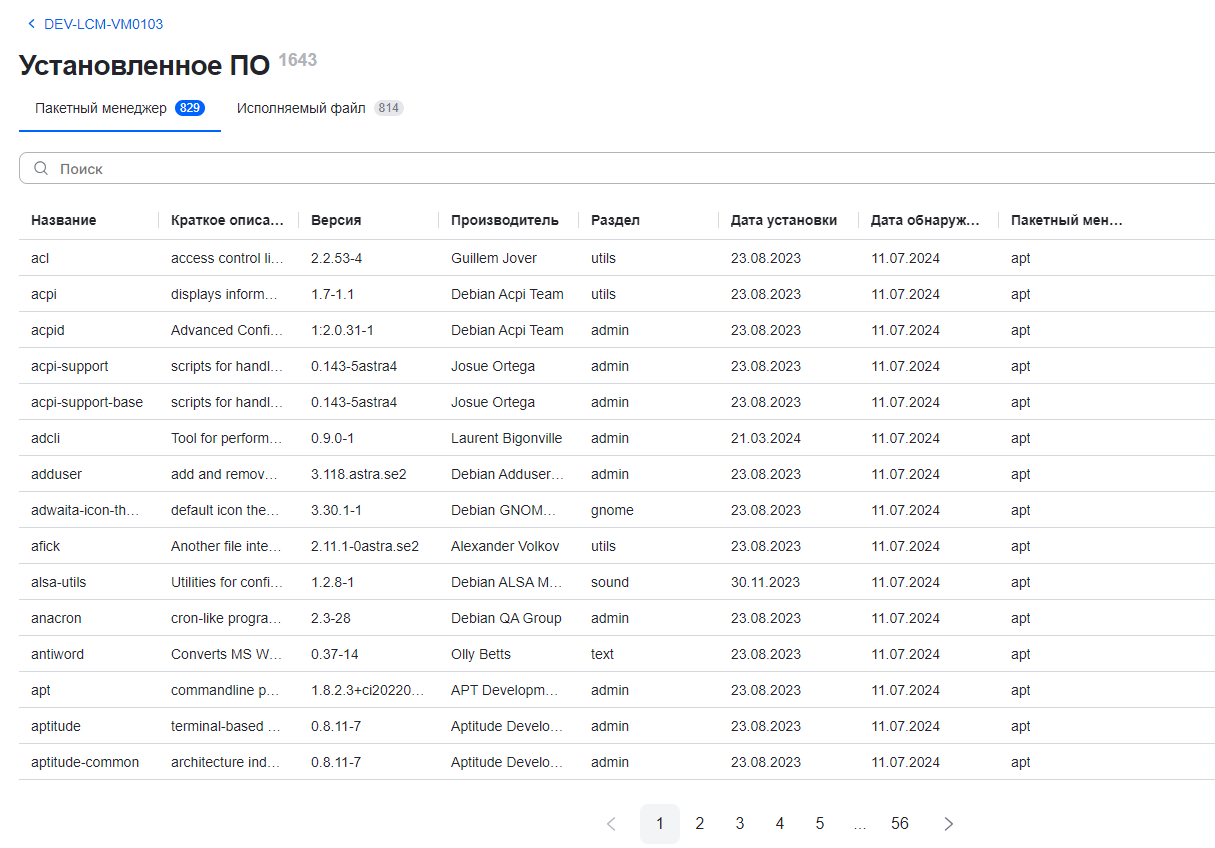This screenshot has height=848, width=1215.
Task: Sort by Дата установки column header
Action: 783,220
